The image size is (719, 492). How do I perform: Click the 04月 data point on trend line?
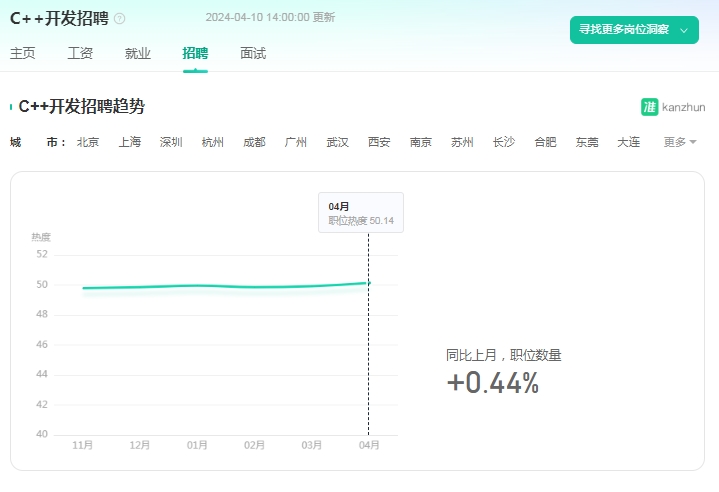coord(369,283)
